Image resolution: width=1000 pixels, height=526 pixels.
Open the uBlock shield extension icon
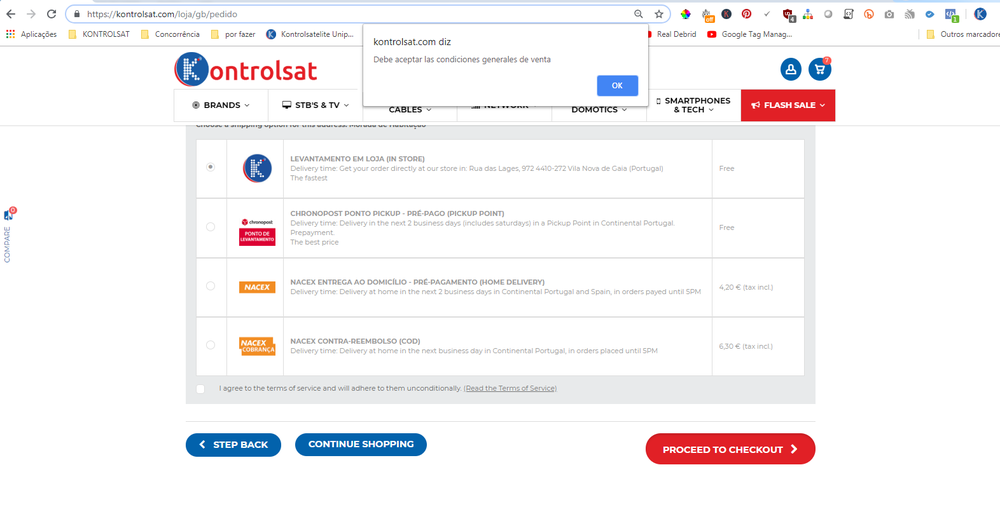click(x=788, y=14)
